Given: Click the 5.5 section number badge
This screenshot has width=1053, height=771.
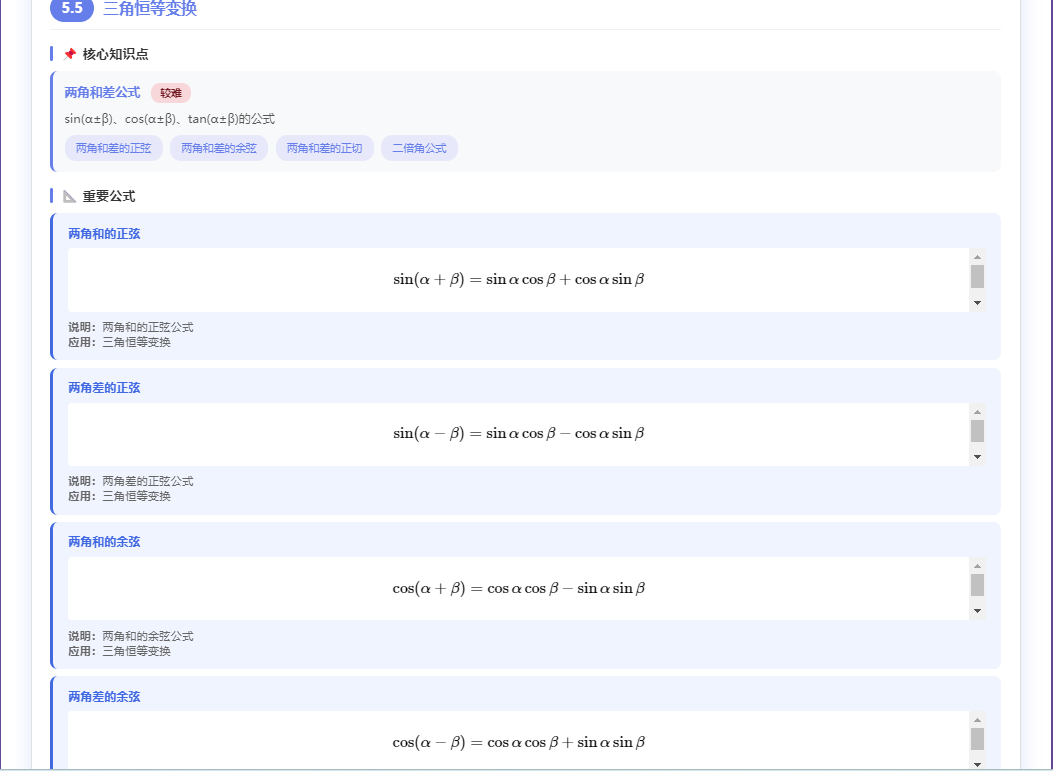Looking at the screenshot, I should 72,9.
